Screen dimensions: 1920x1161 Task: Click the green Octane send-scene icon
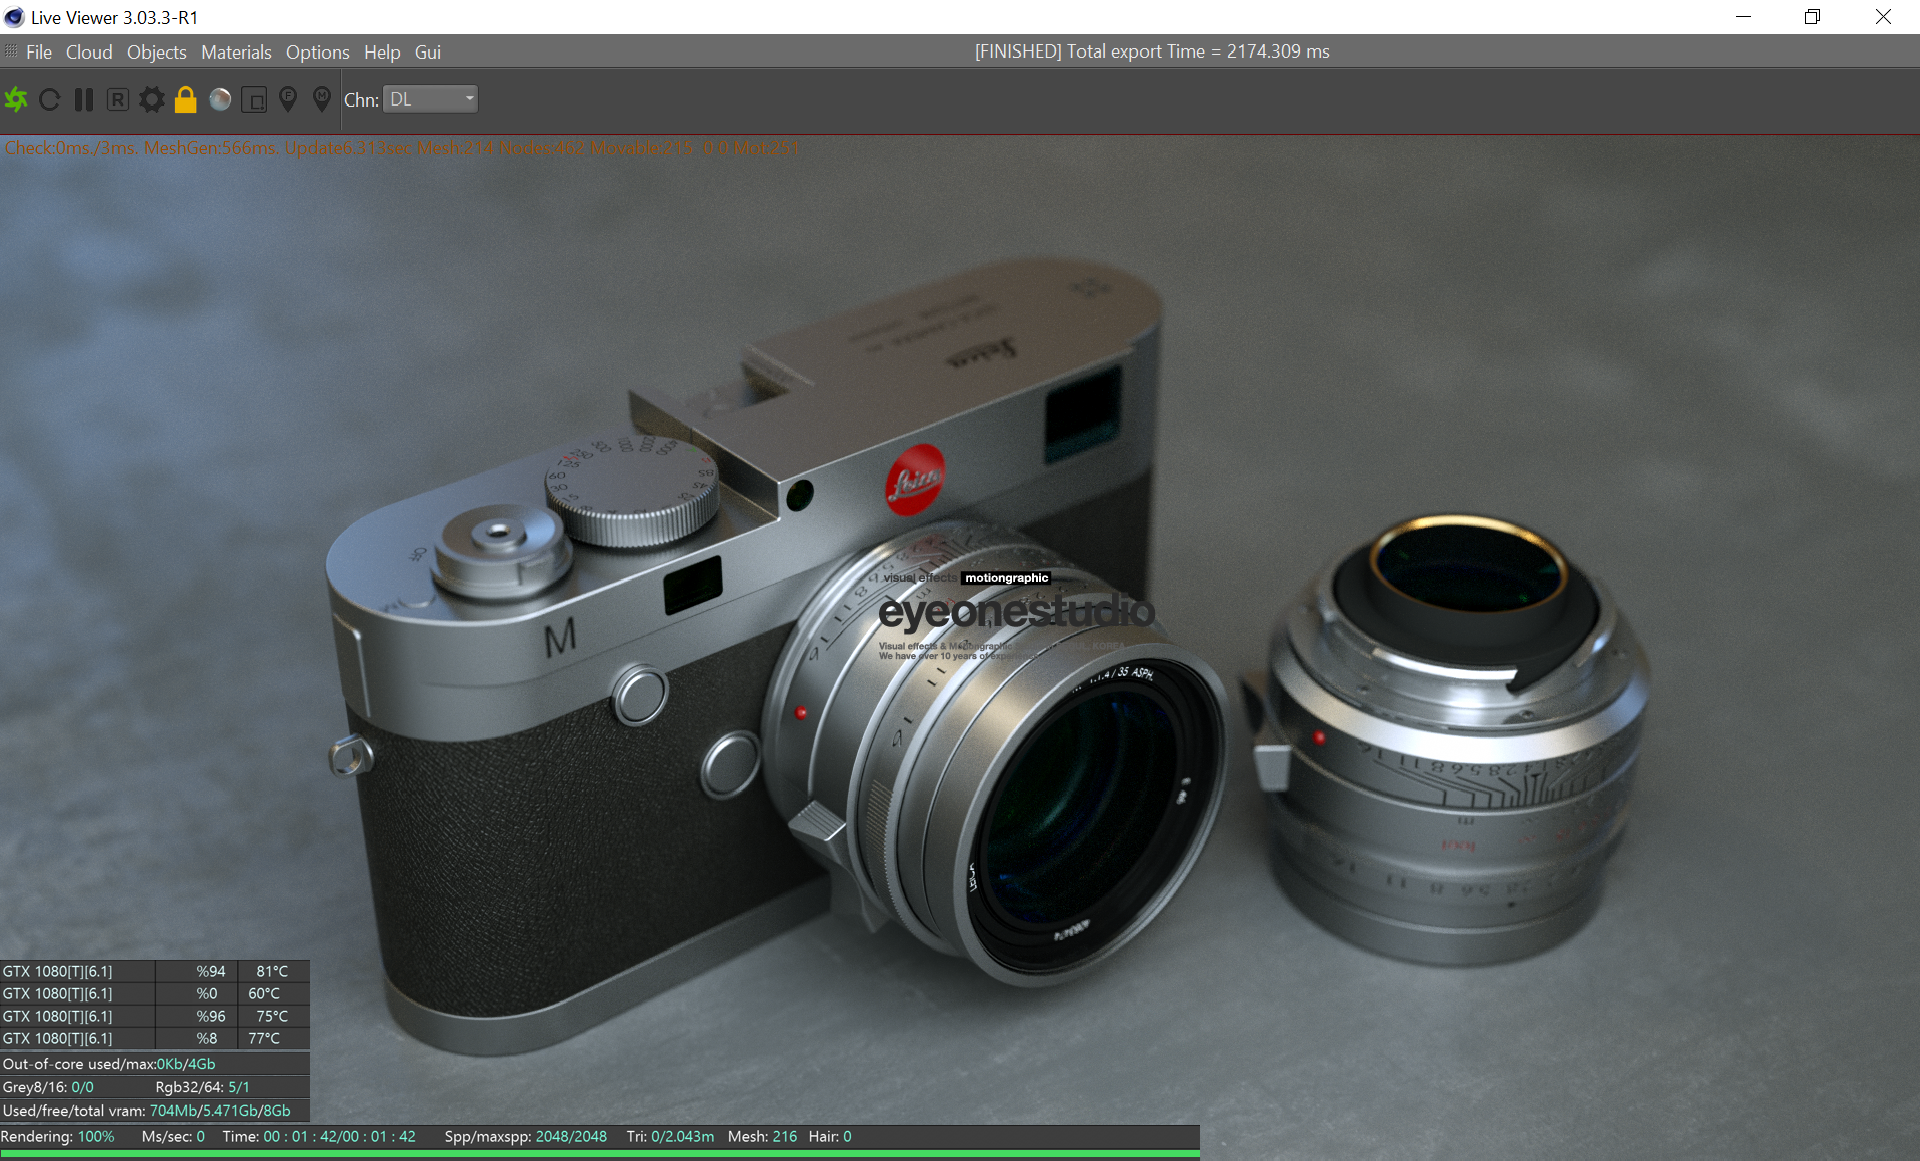pyautogui.click(x=17, y=99)
